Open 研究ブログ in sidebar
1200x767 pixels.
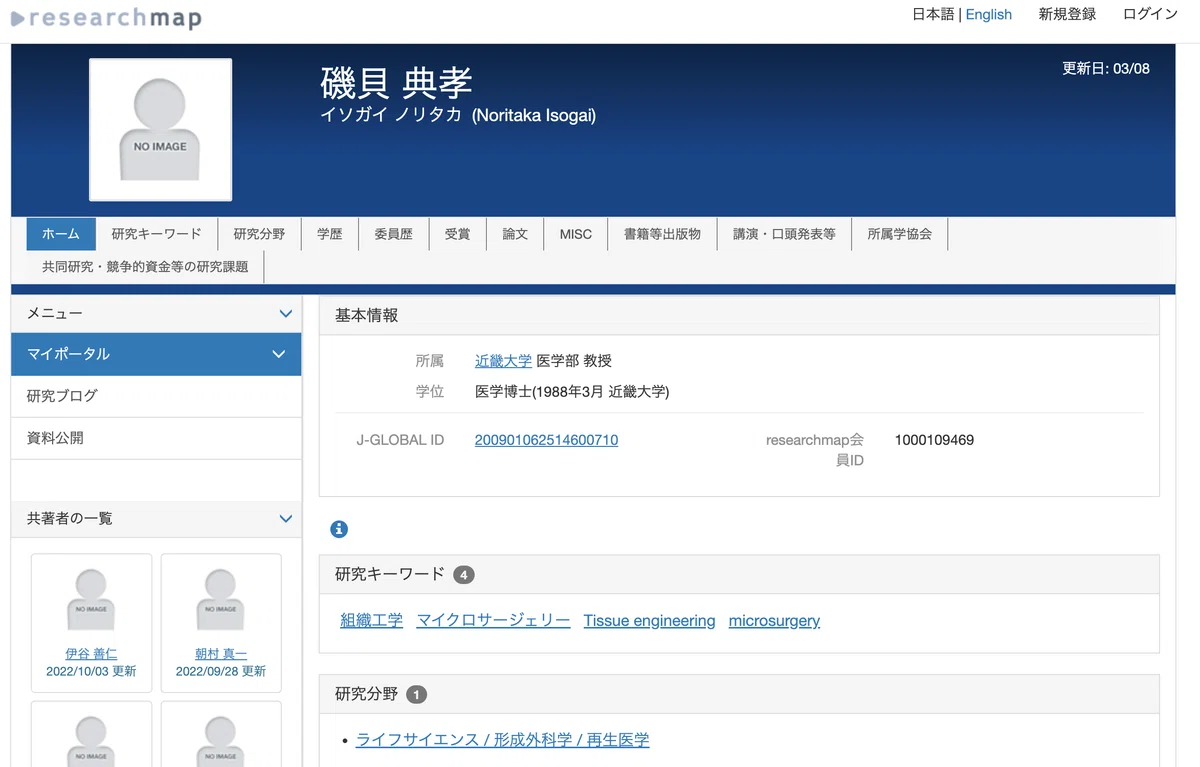click(x=156, y=396)
